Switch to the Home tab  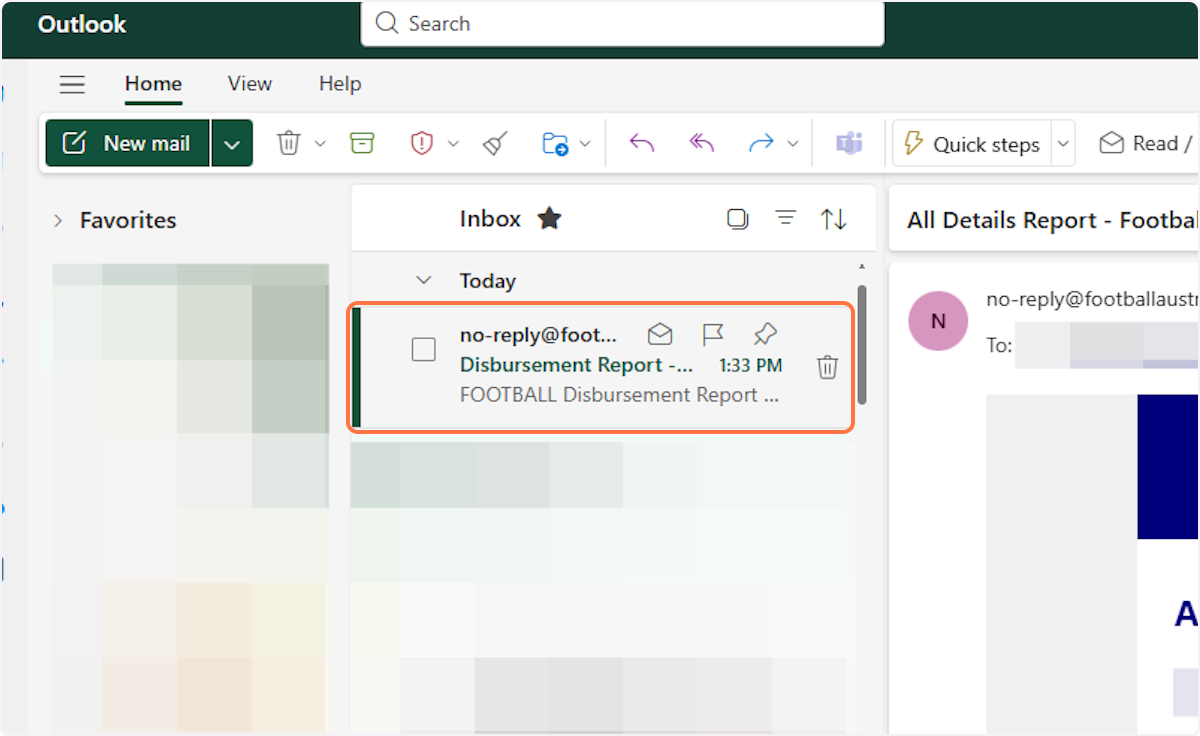click(153, 84)
